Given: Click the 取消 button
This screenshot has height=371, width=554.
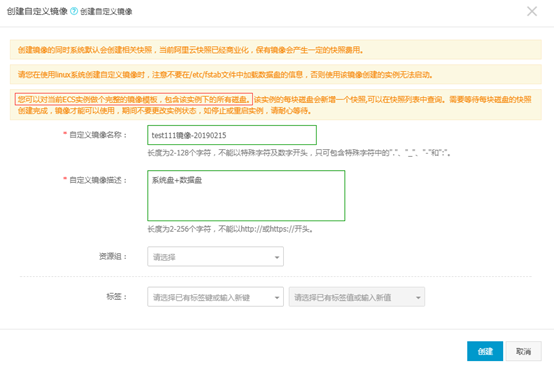Looking at the screenshot, I should [x=523, y=351].
